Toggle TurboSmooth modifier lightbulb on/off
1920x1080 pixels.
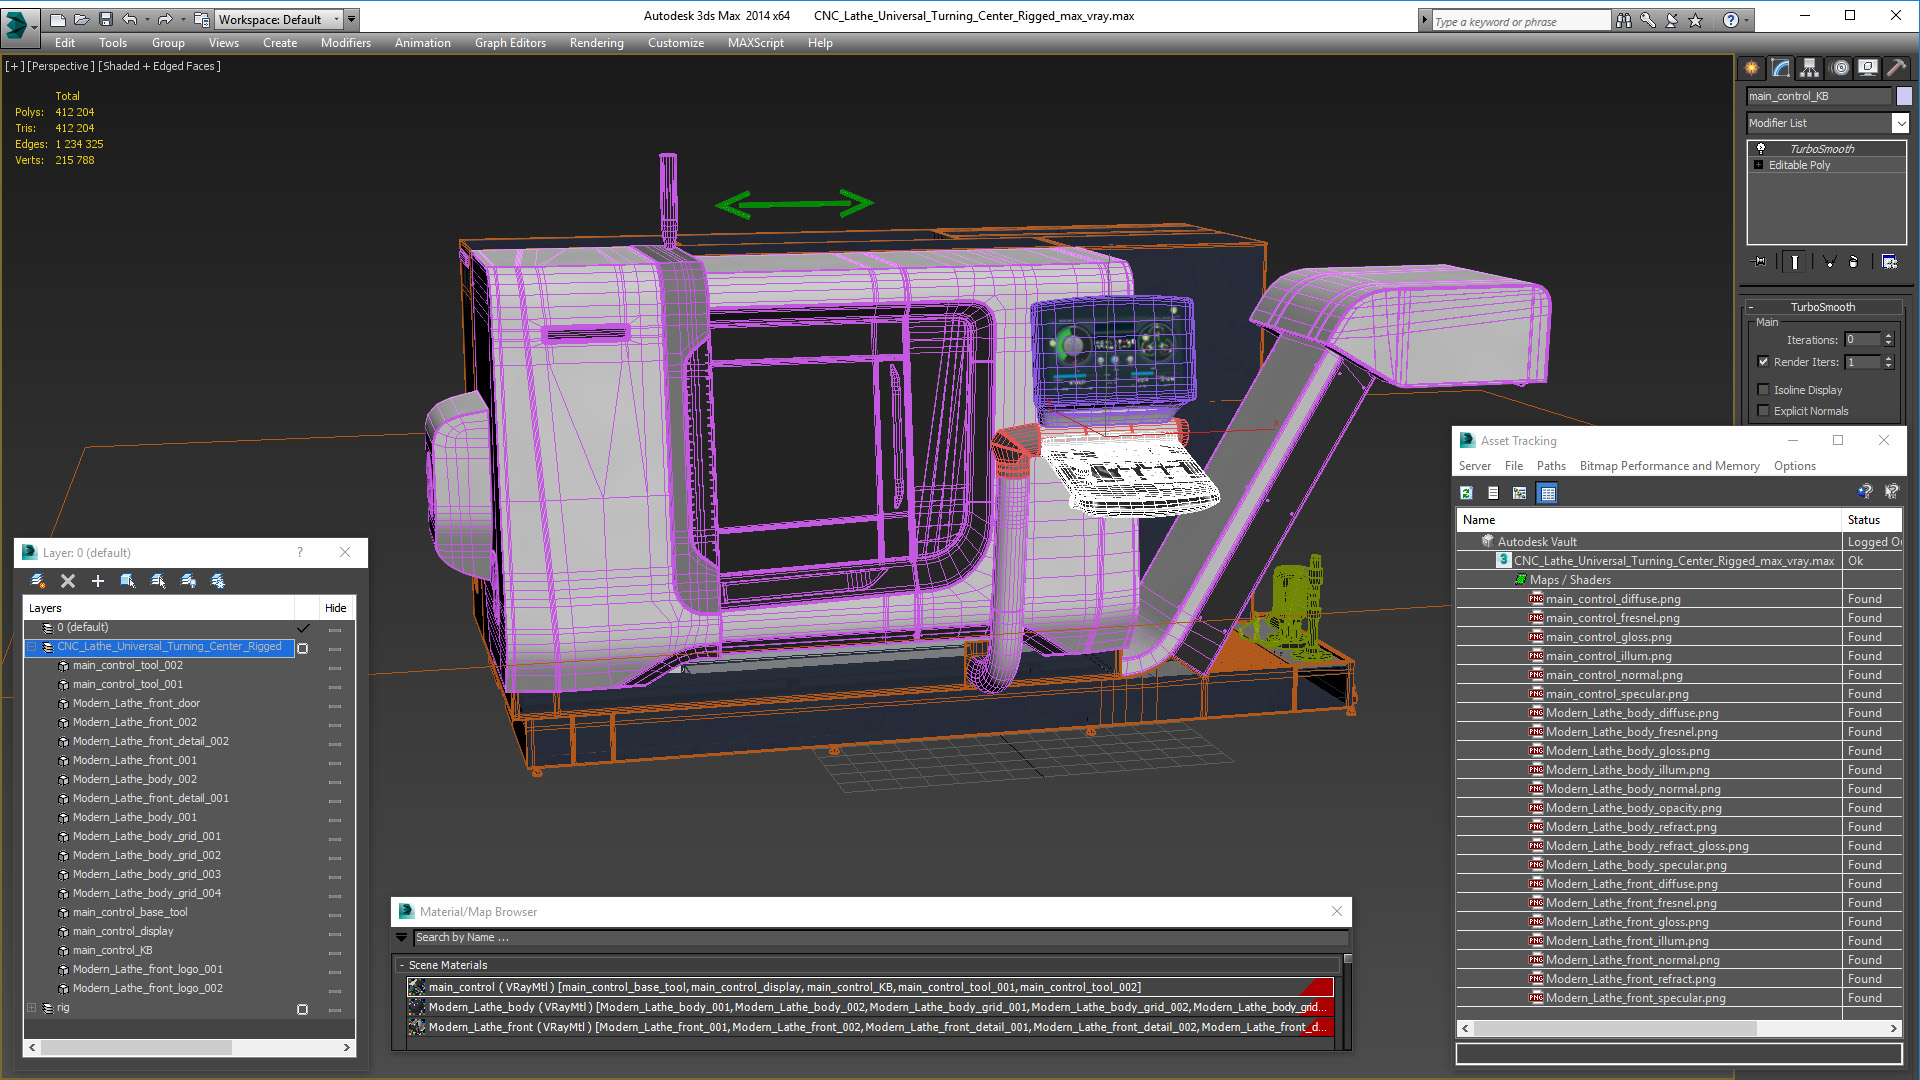1761,148
